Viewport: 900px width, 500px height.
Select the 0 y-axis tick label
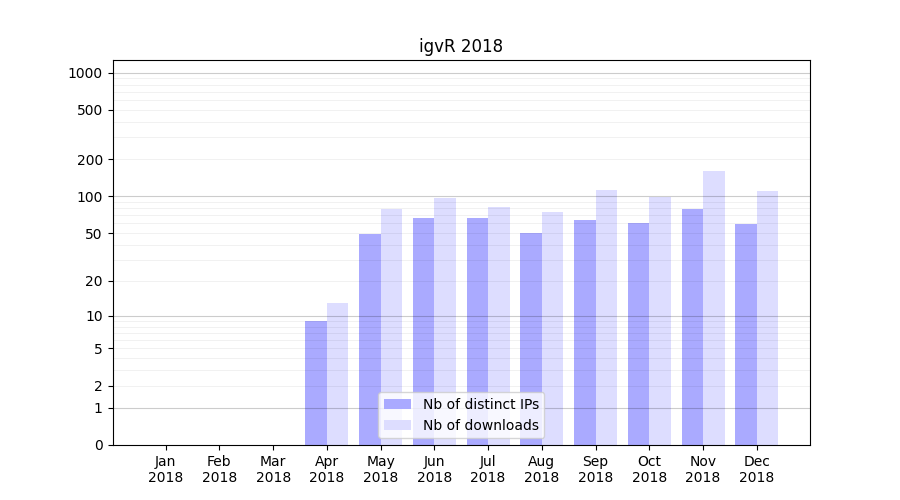coord(99,445)
